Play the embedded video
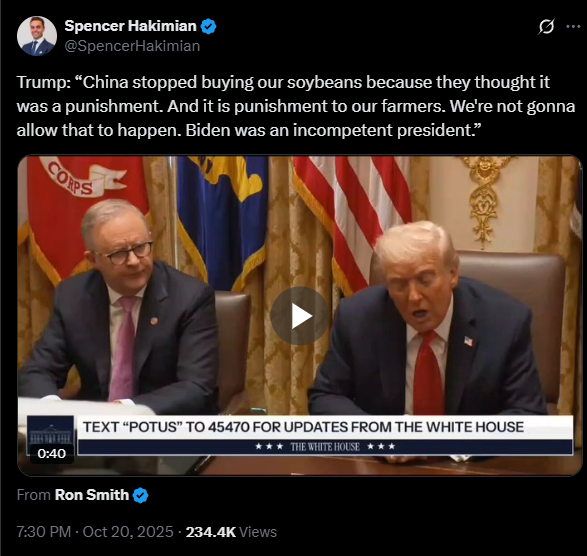 300,316
